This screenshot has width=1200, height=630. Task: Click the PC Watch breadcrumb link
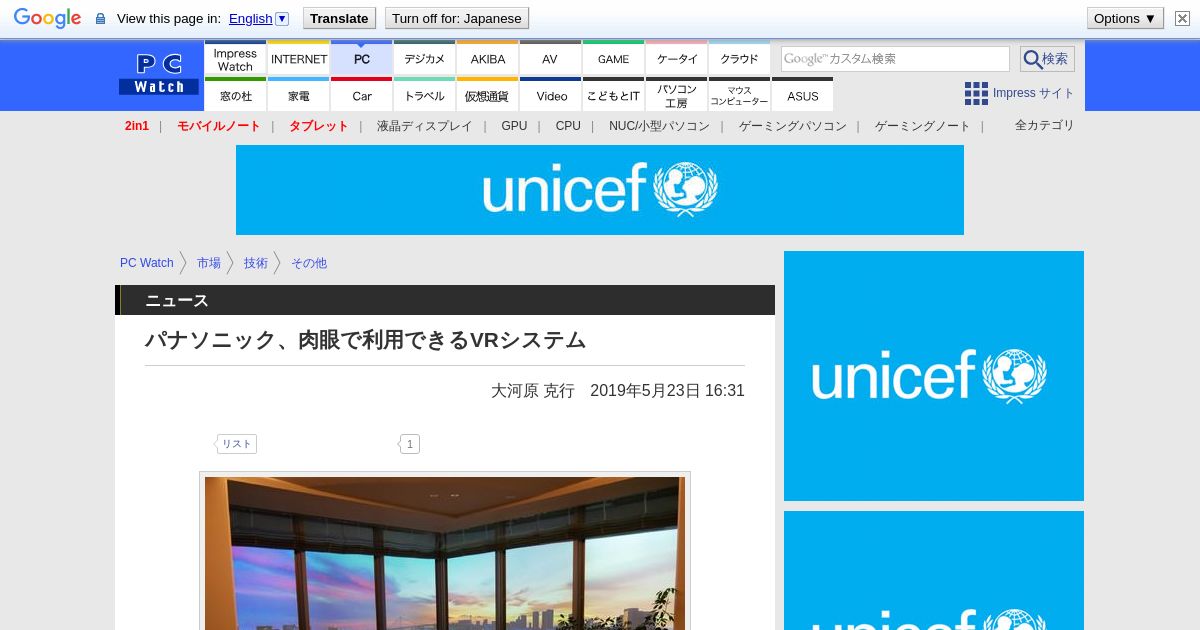pyautogui.click(x=147, y=263)
